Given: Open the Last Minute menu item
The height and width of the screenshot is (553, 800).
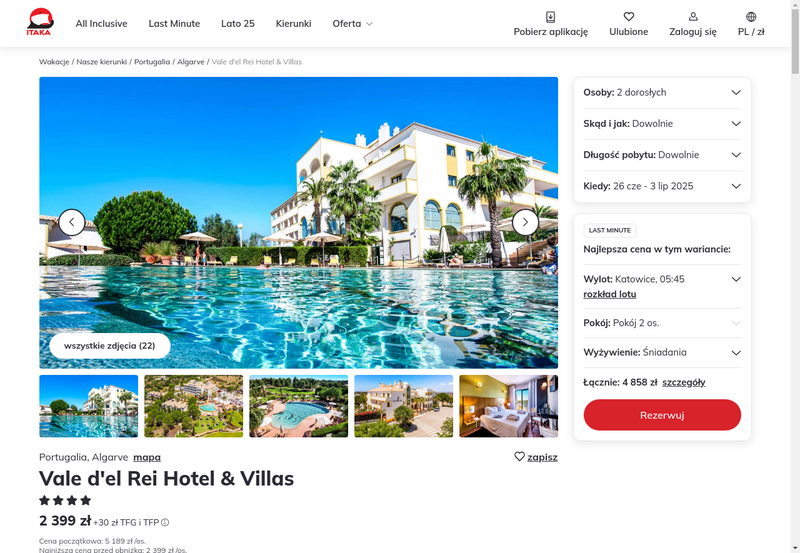Looking at the screenshot, I should pyautogui.click(x=174, y=23).
